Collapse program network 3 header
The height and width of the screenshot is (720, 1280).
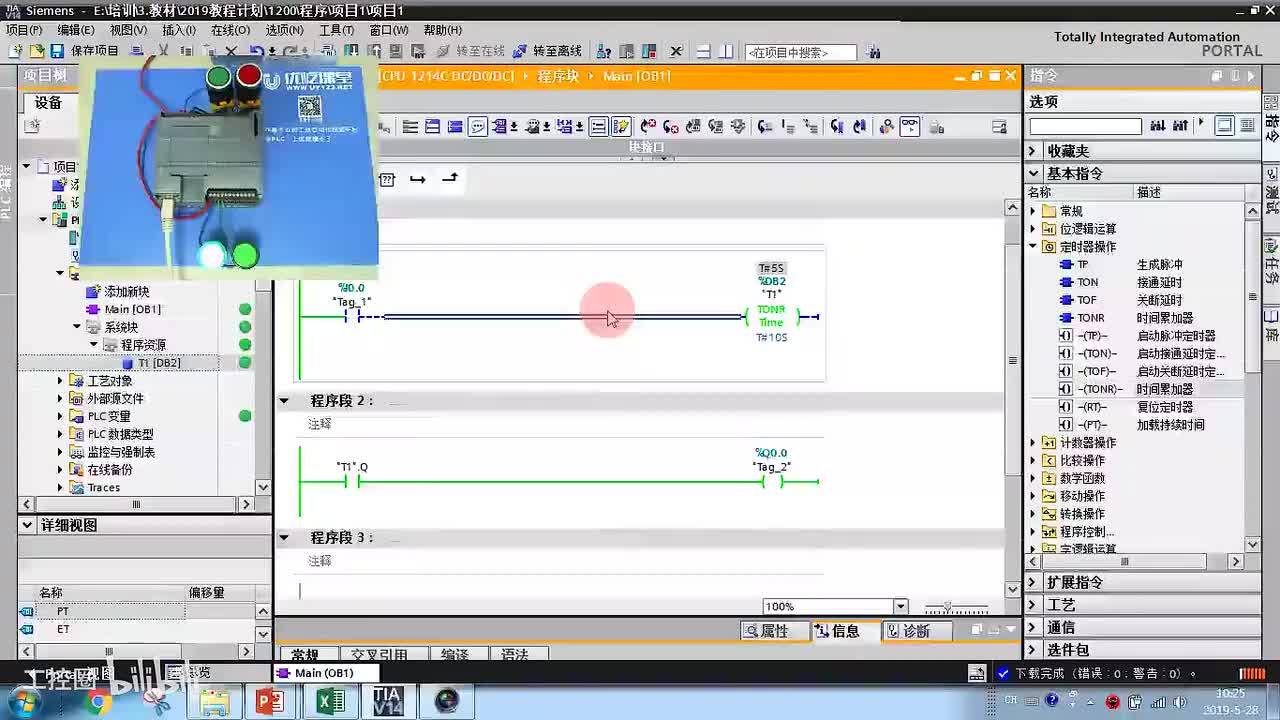coord(284,538)
